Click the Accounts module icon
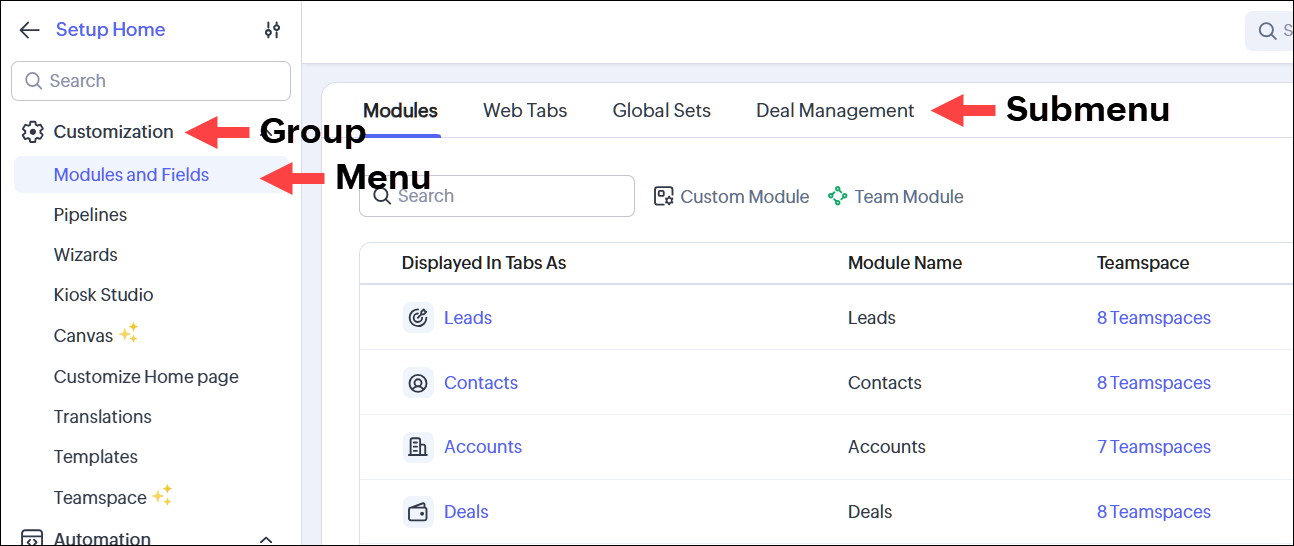 coord(418,447)
